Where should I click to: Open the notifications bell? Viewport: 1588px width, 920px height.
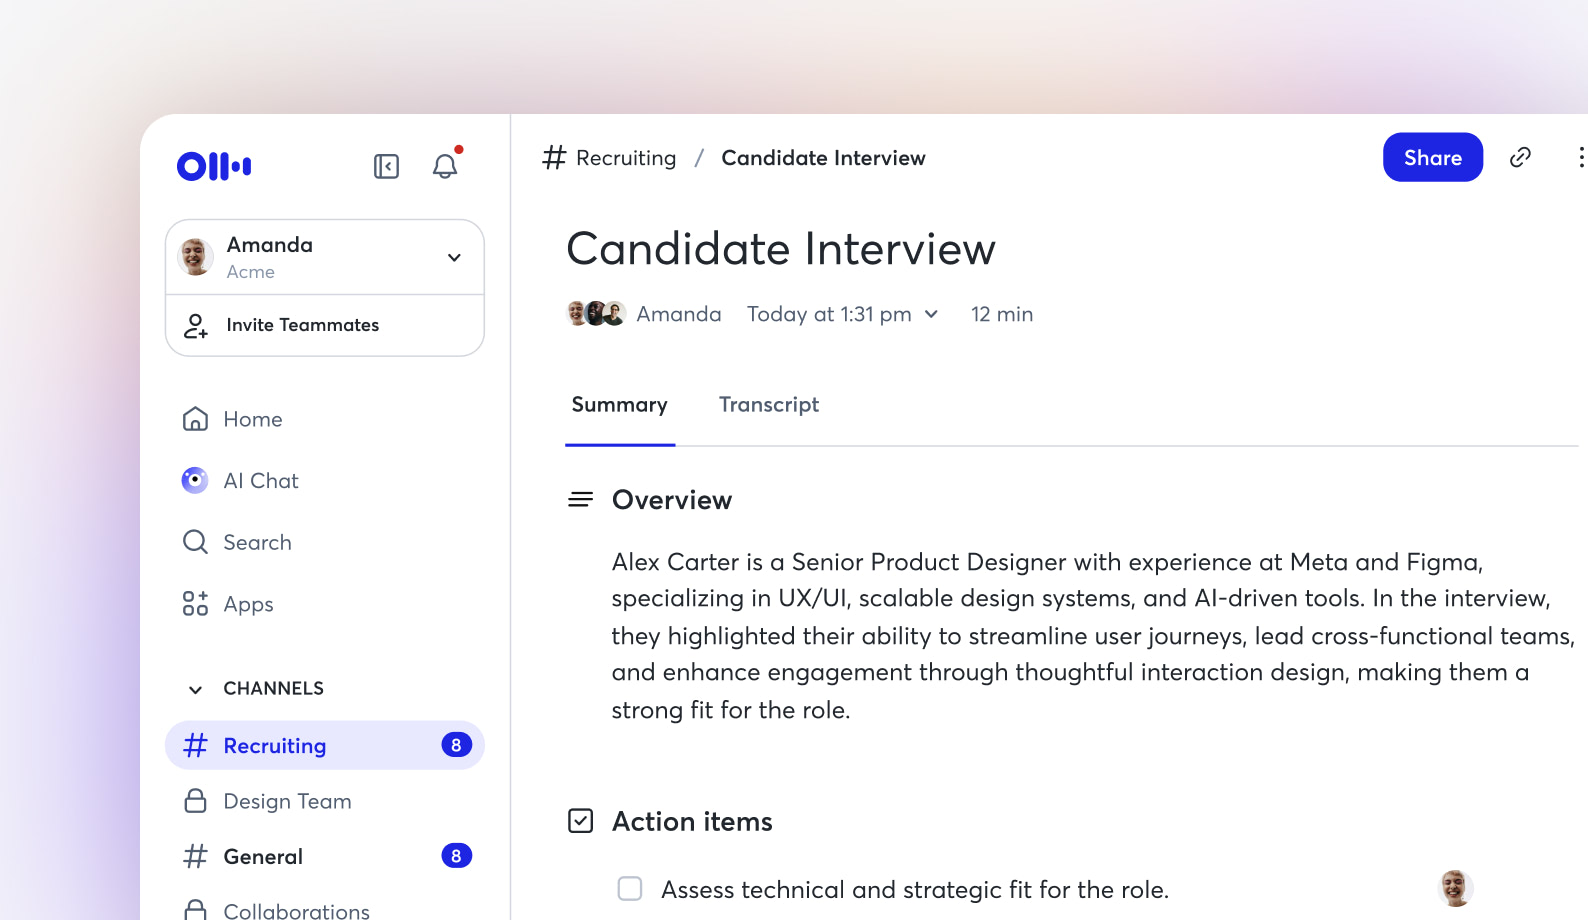pyautogui.click(x=445, y=166)
